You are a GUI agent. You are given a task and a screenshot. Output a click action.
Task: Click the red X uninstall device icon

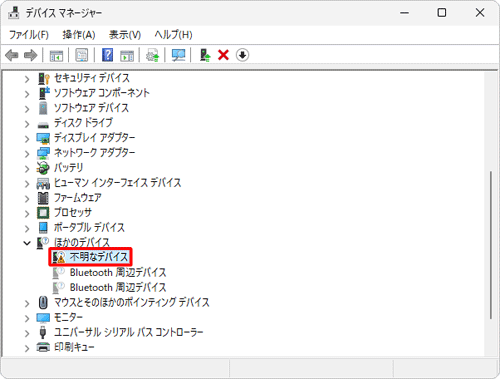pos(223,55)
